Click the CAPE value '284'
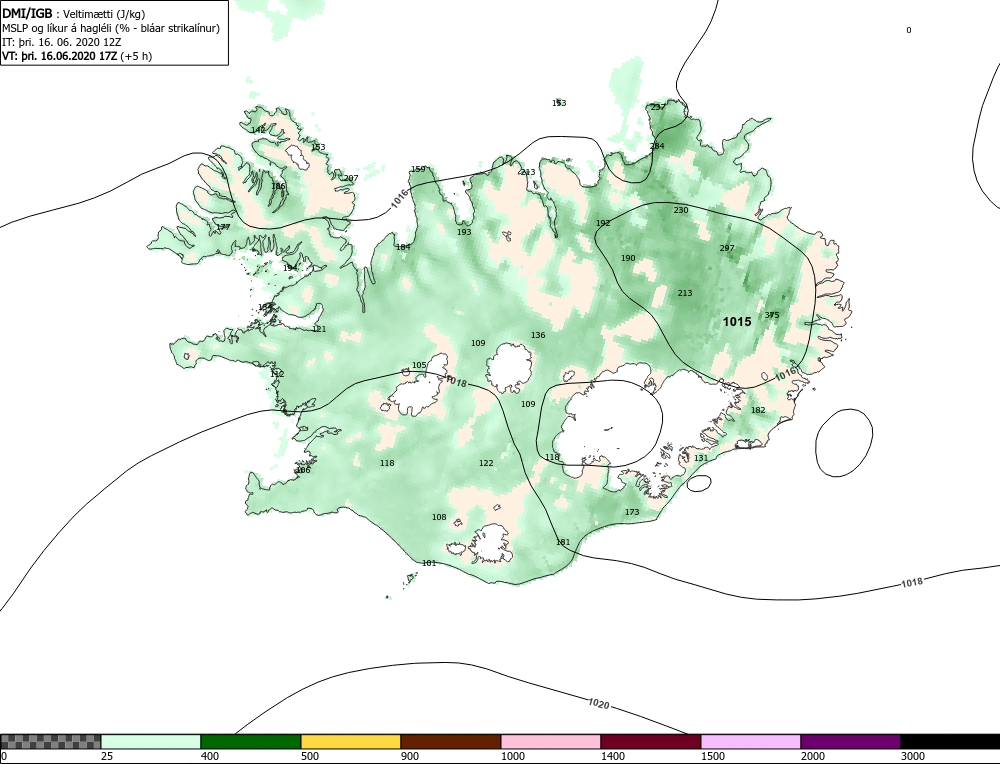The image size is (1000, 764). coord(657,146)
